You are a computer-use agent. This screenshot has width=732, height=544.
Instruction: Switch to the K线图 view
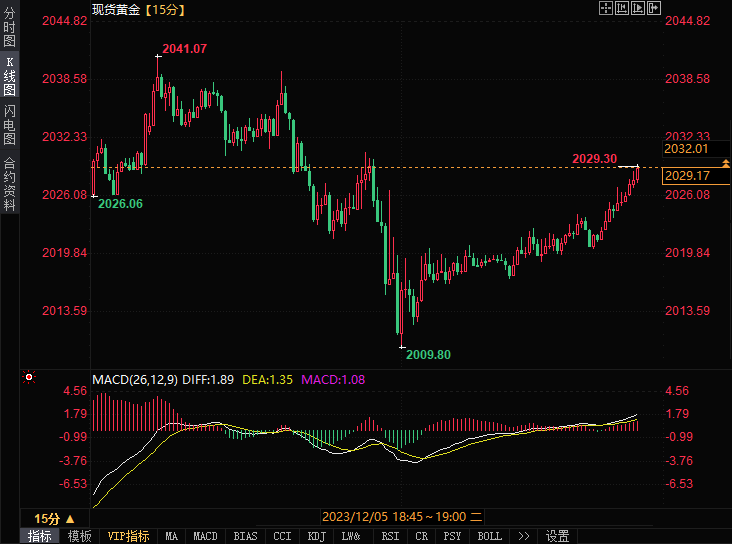[9, 76]
